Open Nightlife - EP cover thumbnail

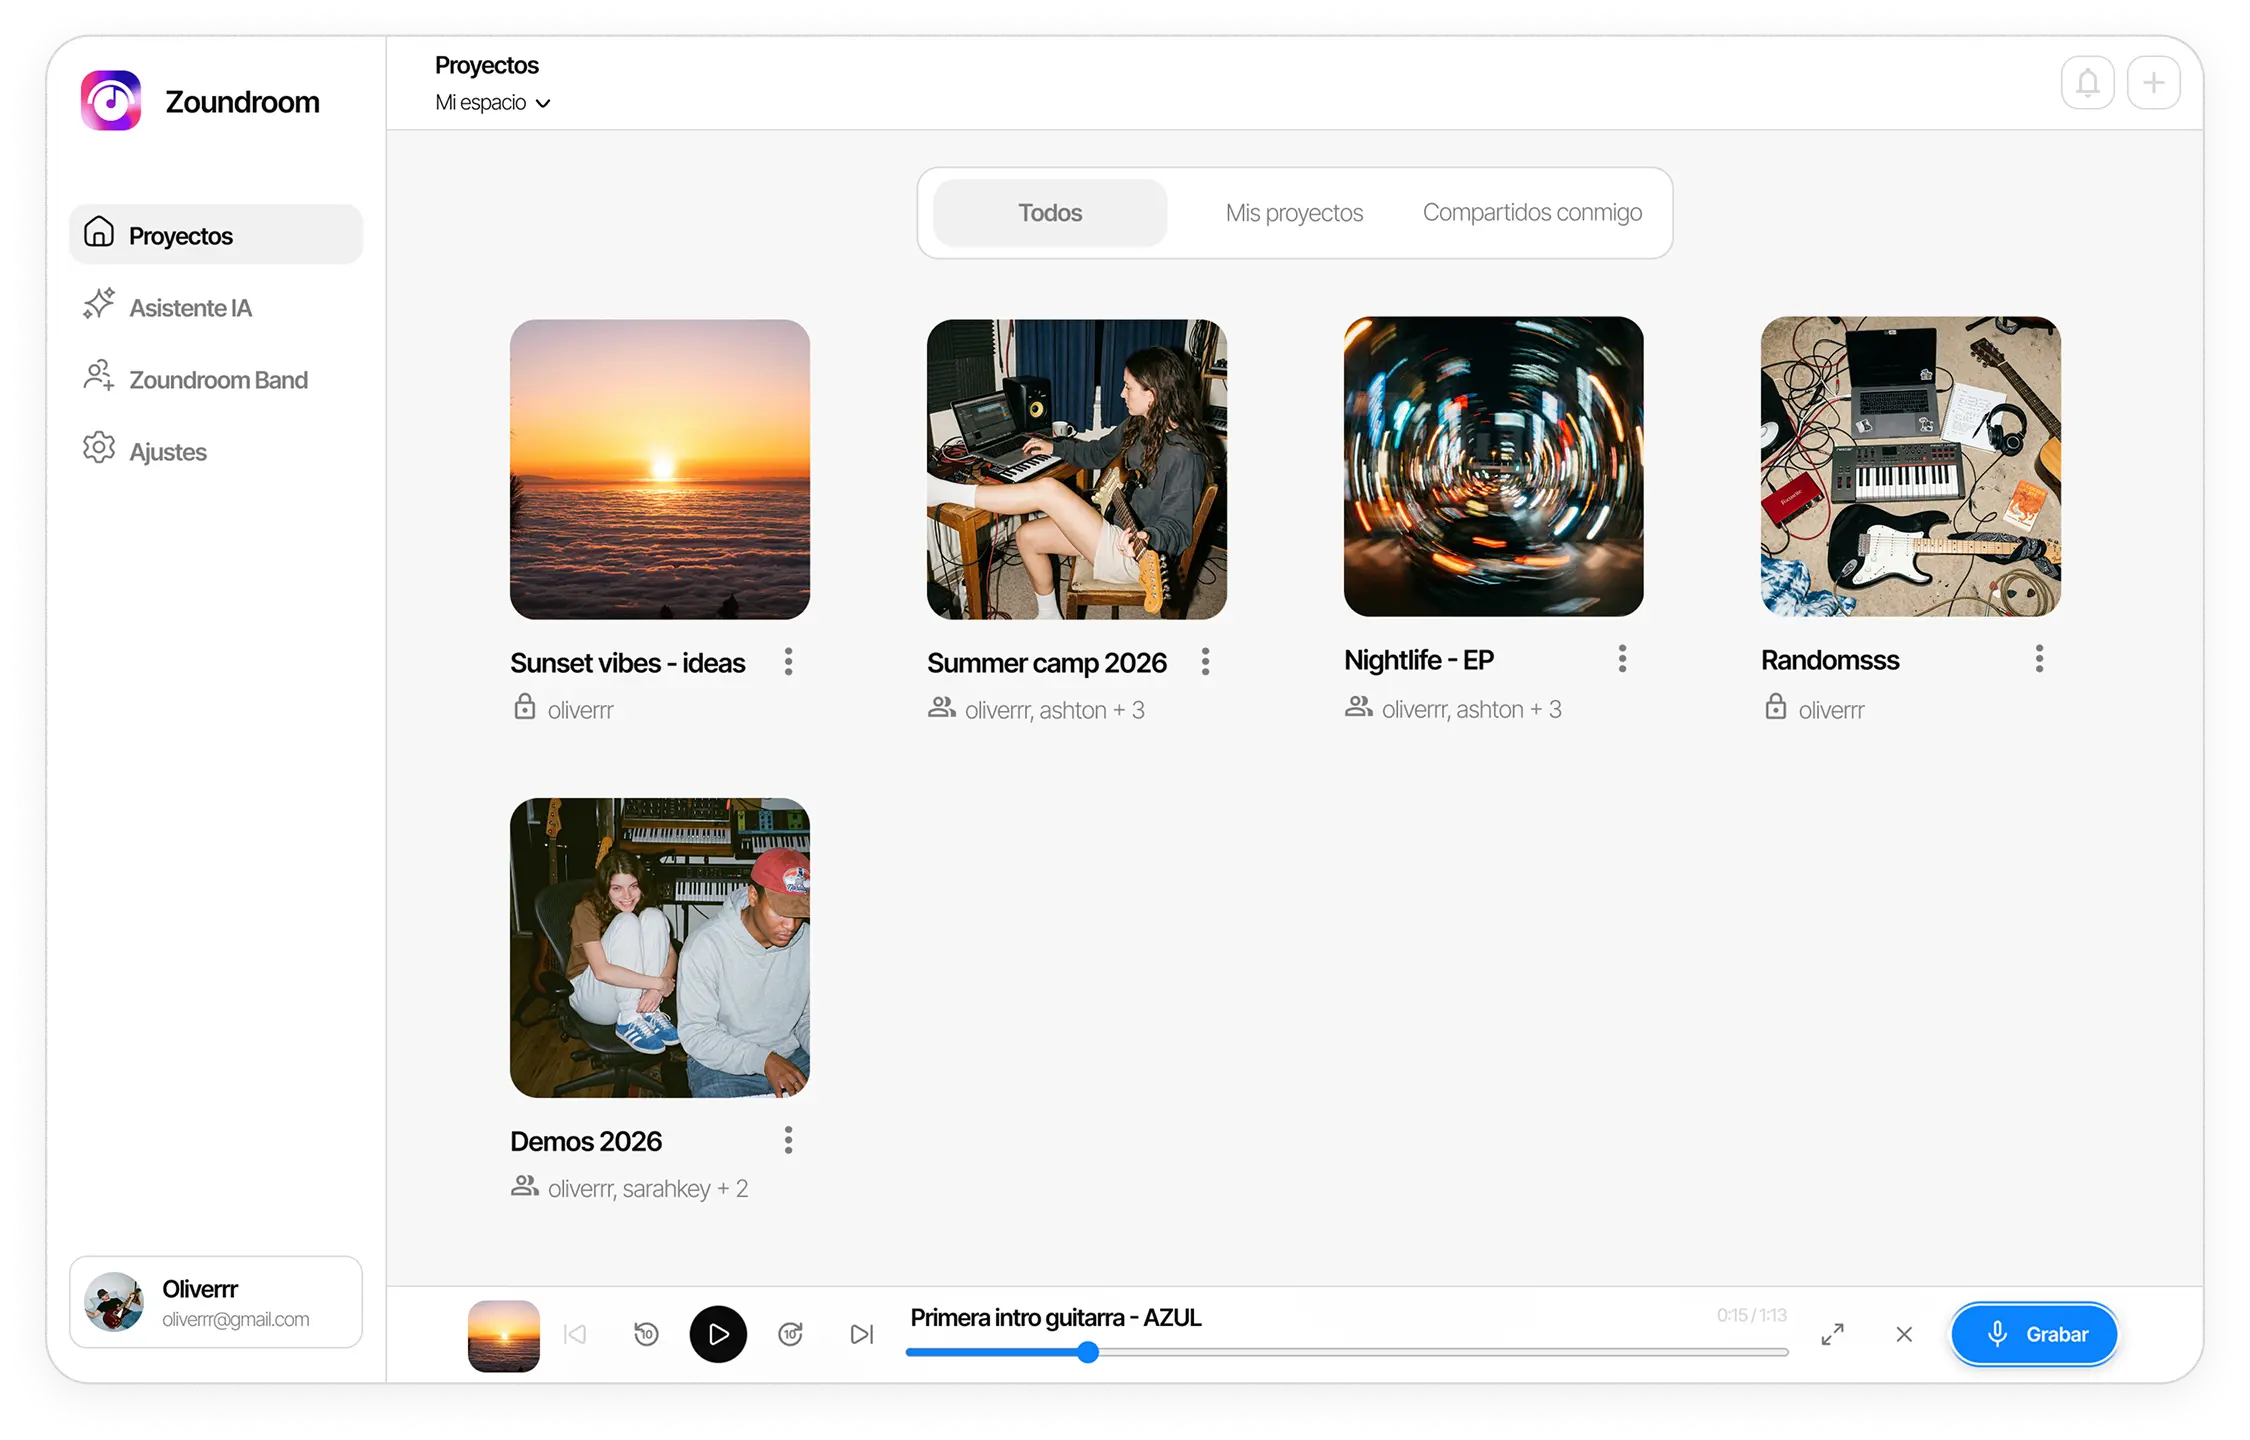click(1494, 466)
